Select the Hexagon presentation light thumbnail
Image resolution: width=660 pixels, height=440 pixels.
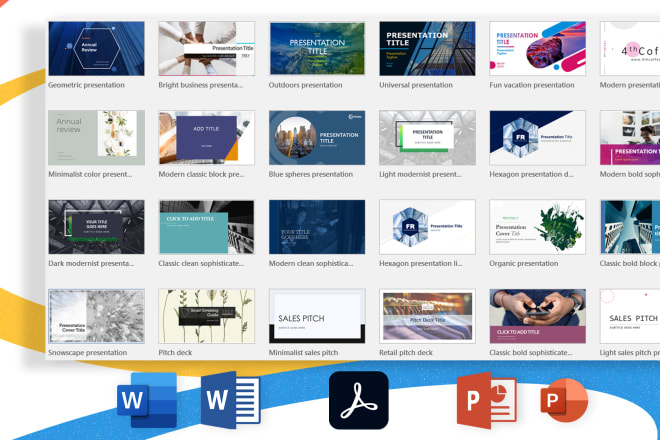(427, 227)
